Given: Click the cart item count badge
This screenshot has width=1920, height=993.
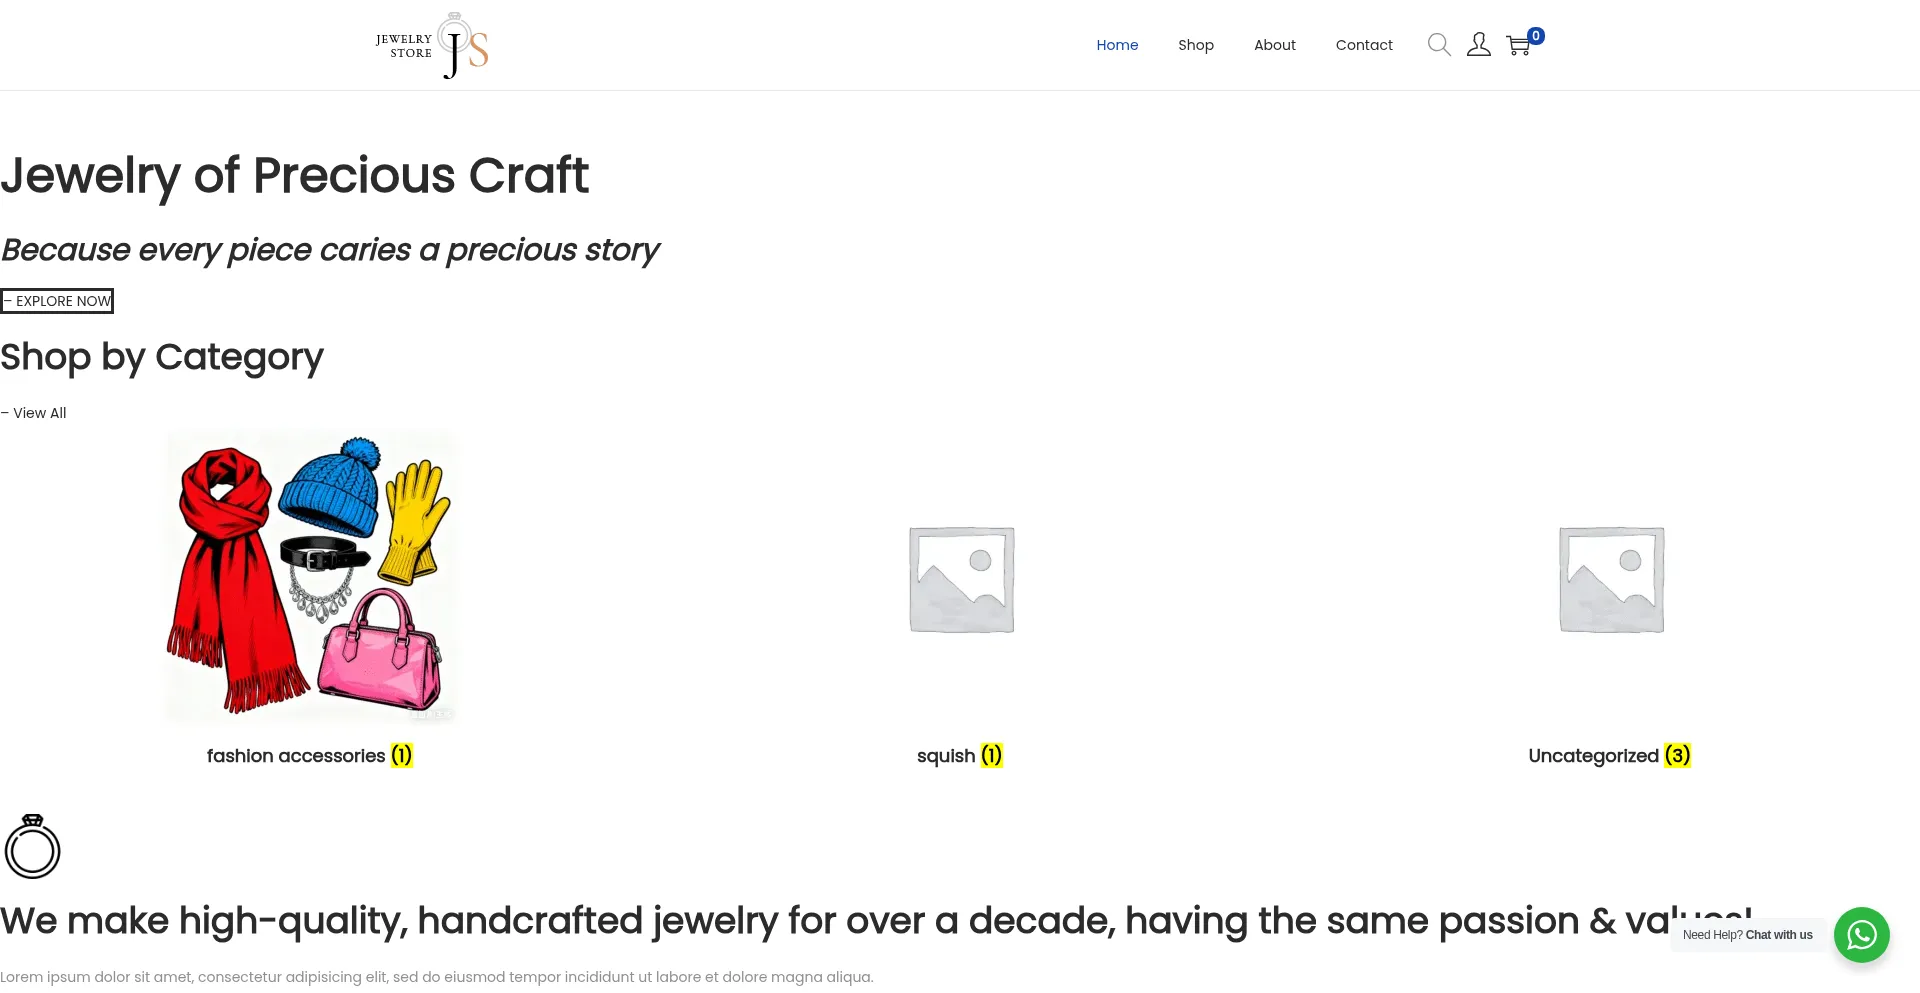Looking at the screenshot, I should tap(1535, 35).
